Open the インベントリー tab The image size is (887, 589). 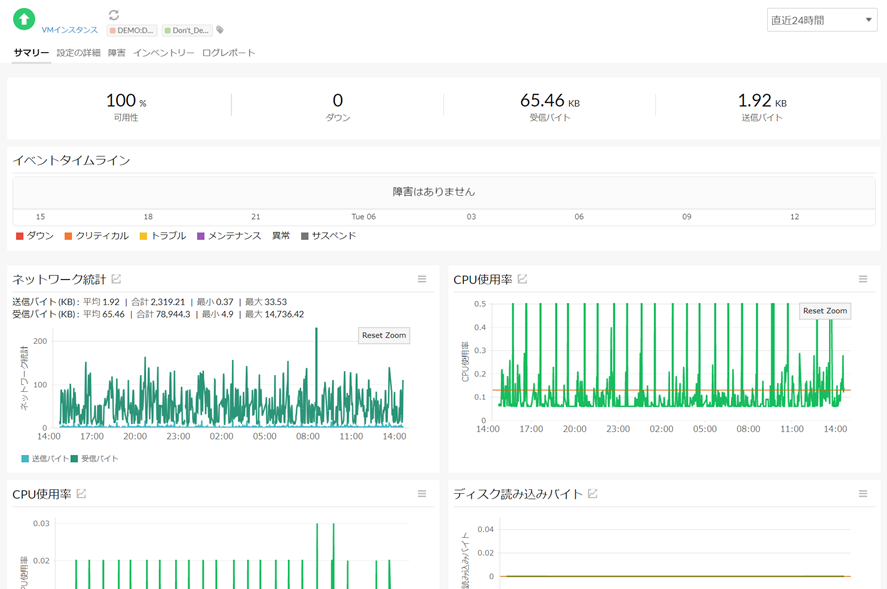click(164, 53)
